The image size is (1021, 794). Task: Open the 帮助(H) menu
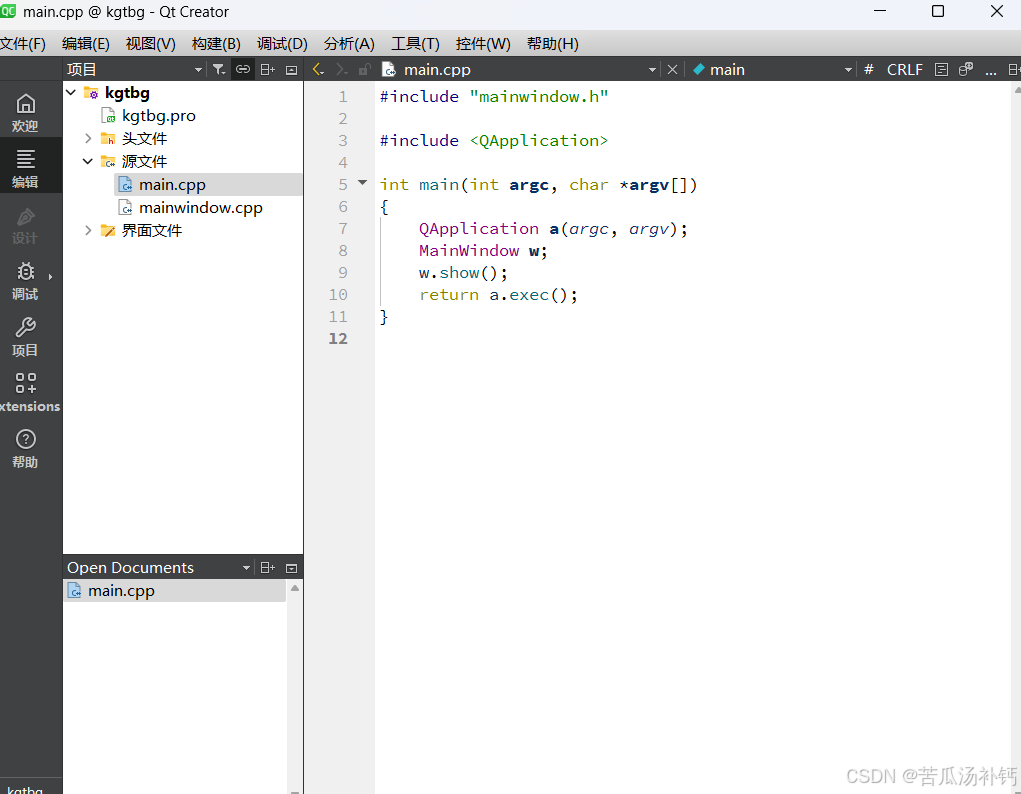pos(553,44)
